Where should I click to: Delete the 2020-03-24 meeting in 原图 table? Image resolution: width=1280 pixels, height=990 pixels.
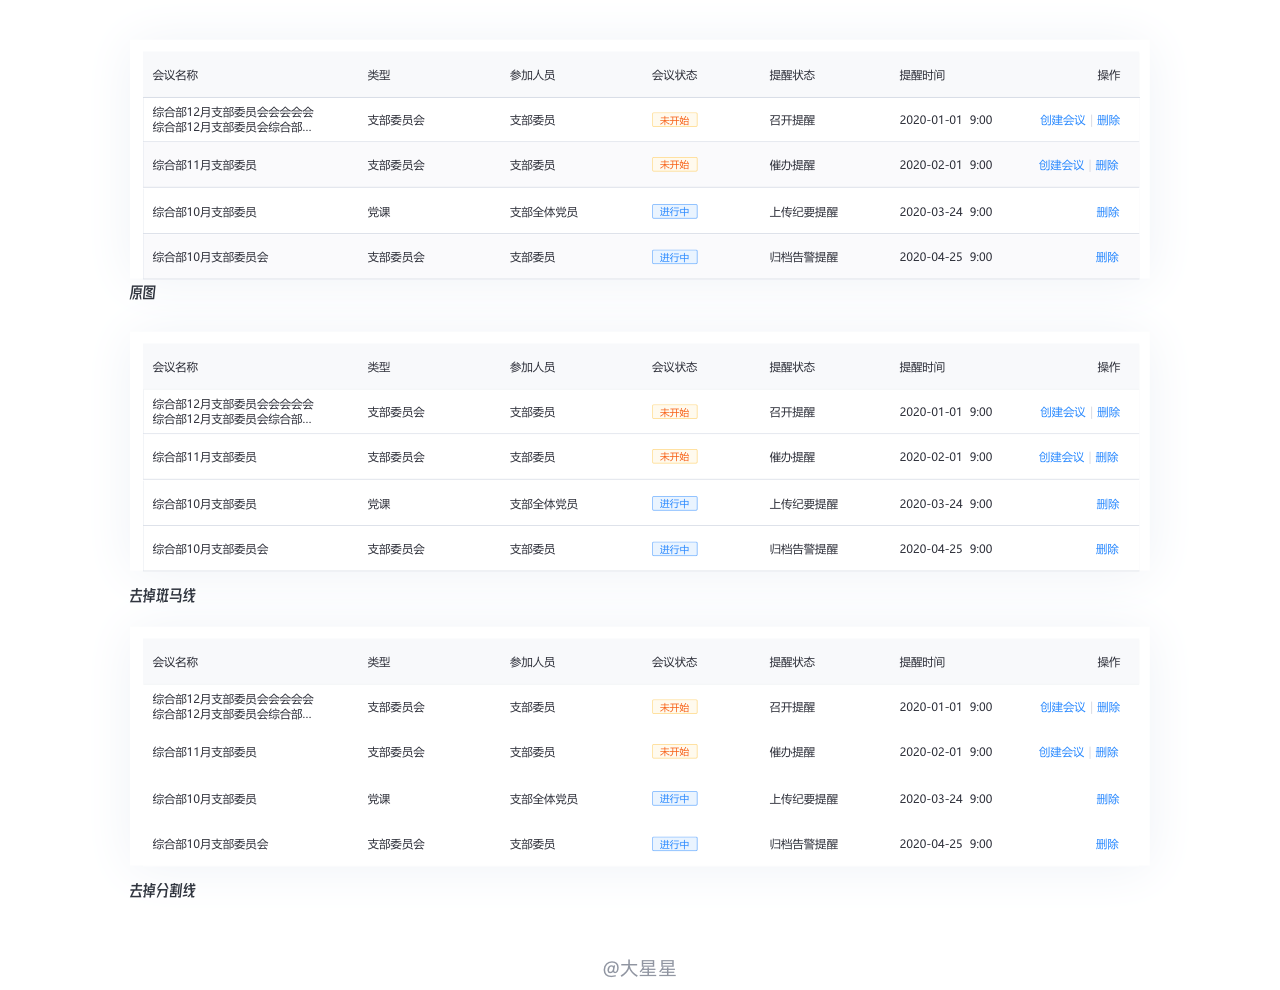[1108, 212]
